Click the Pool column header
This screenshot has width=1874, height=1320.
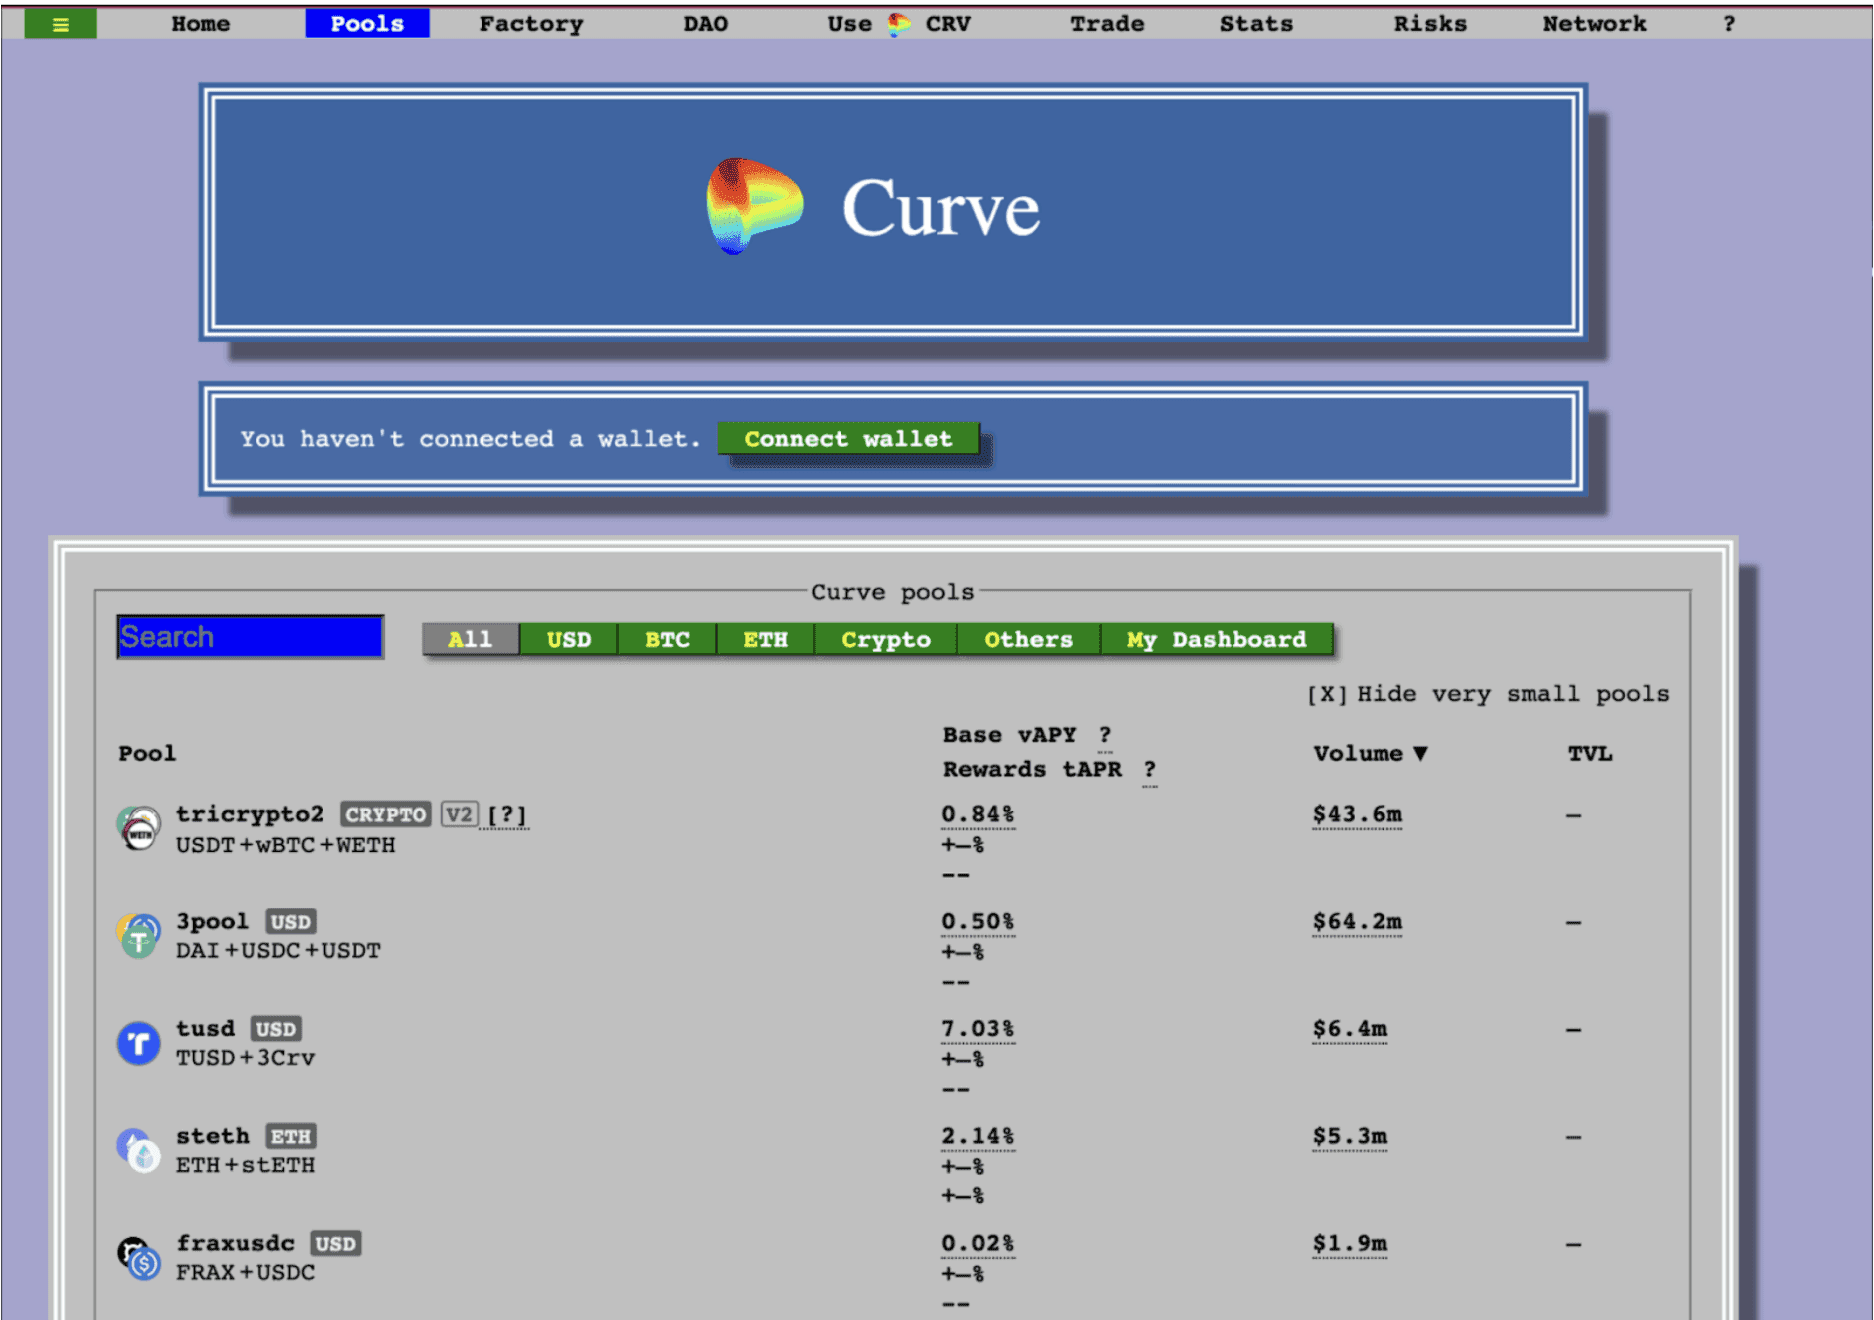pyautogui.click(x=147, y=754)
